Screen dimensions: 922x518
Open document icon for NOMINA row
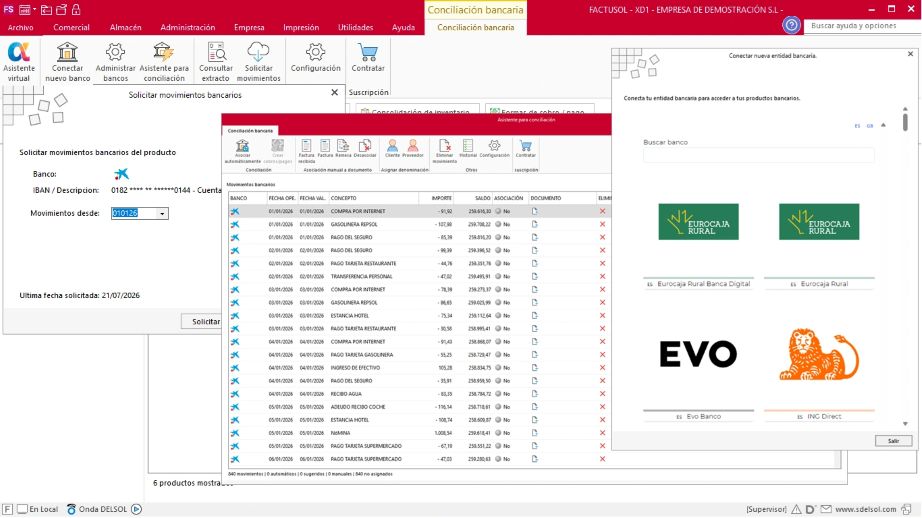coord(535,433)
